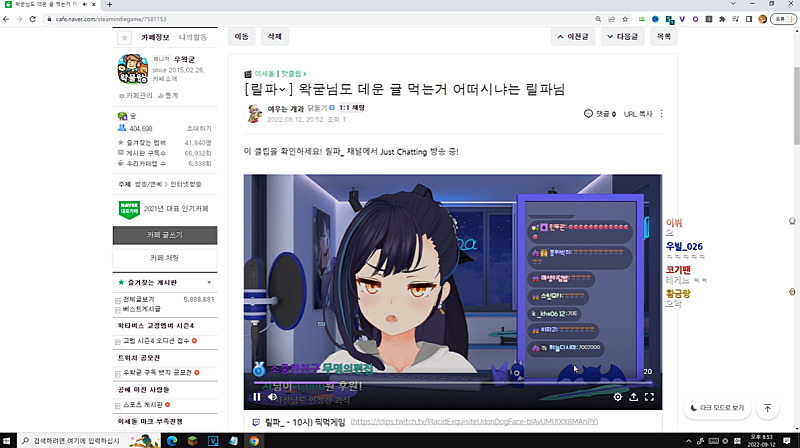The height and width of the screenshot is (448, 800).
Task: Click the blue round extension icon
Action: [655, 19]
